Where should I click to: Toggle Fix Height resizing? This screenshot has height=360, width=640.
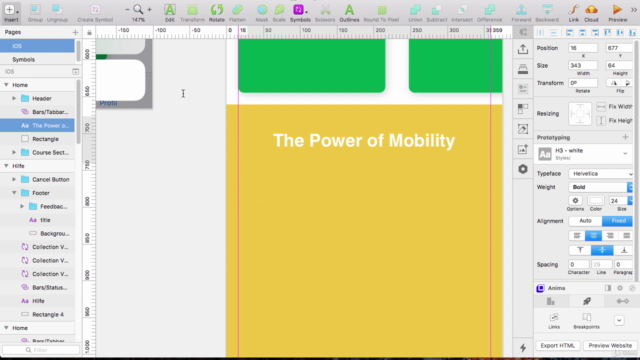point(614,120)
